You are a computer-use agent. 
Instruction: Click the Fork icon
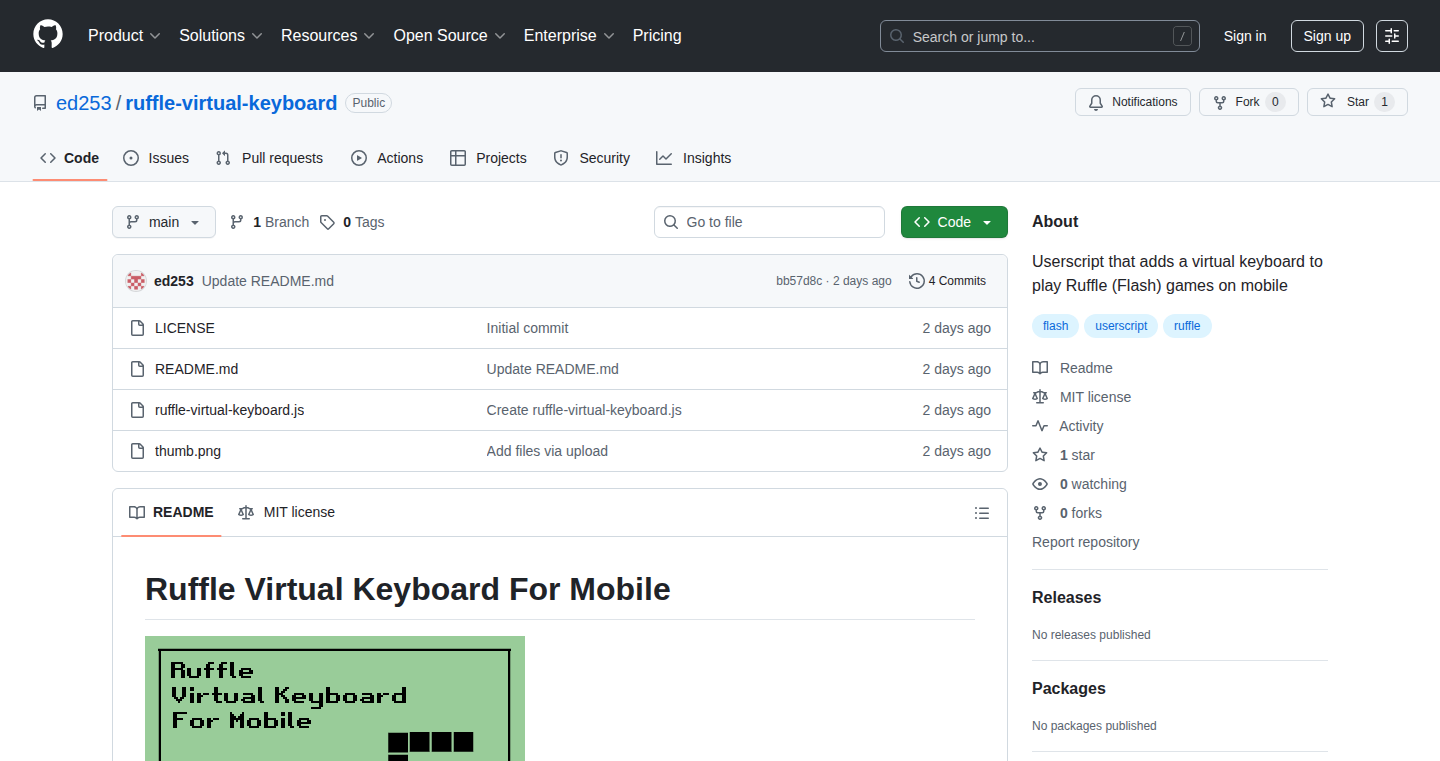coord(1220,102)
